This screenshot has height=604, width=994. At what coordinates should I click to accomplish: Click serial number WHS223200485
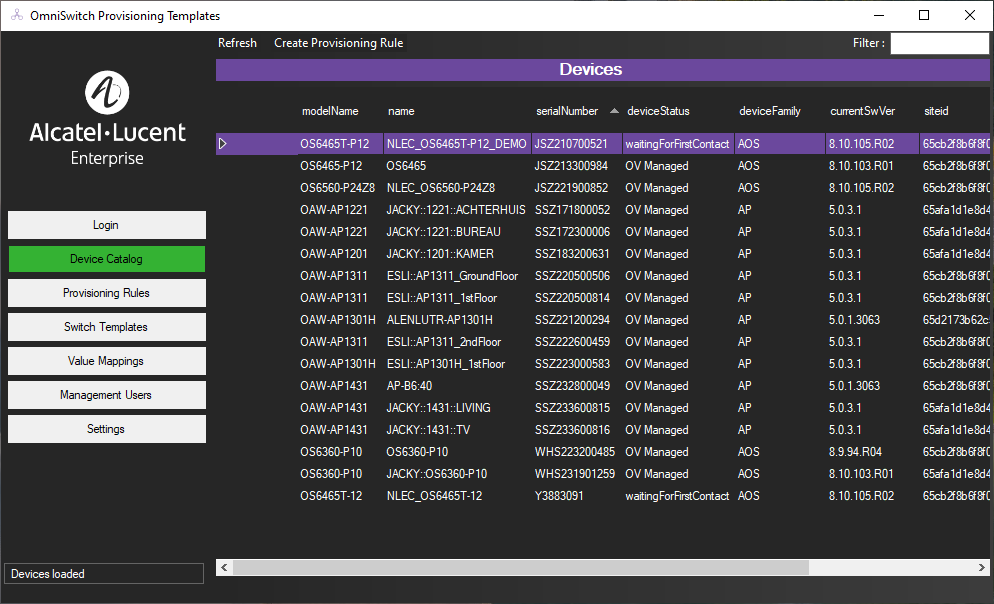coord(574,452)
